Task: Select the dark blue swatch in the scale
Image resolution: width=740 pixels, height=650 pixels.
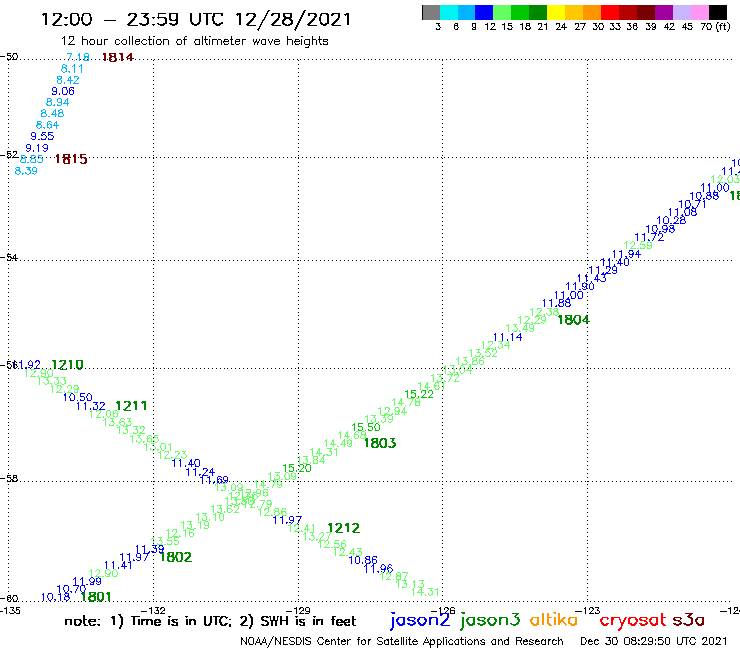Action: click(x=484, y=12)
